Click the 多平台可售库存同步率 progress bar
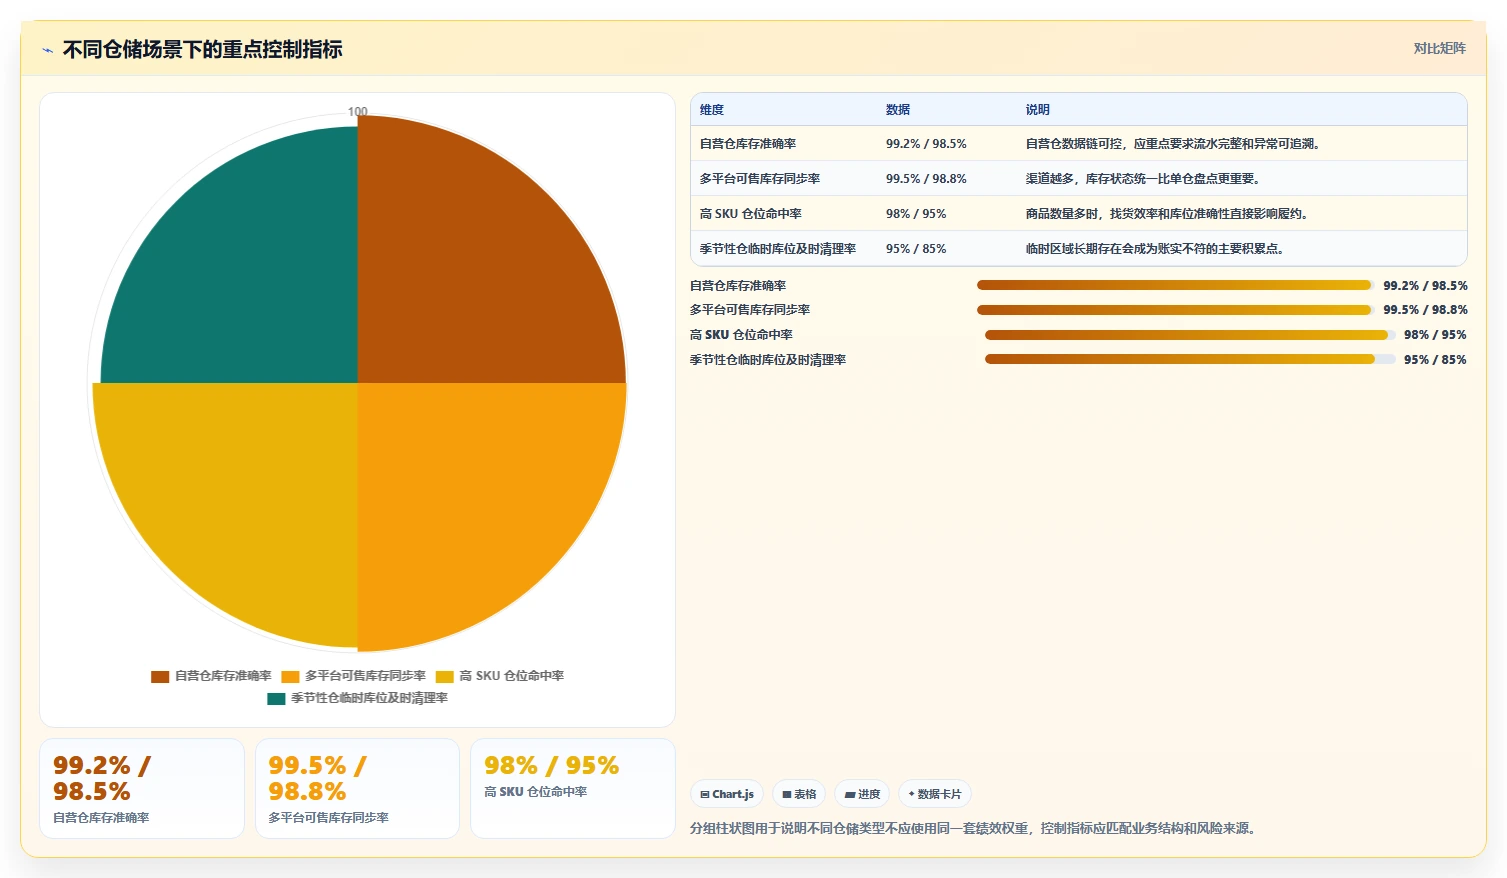This screenshot has width=1507, height=878. (1174, 310)
